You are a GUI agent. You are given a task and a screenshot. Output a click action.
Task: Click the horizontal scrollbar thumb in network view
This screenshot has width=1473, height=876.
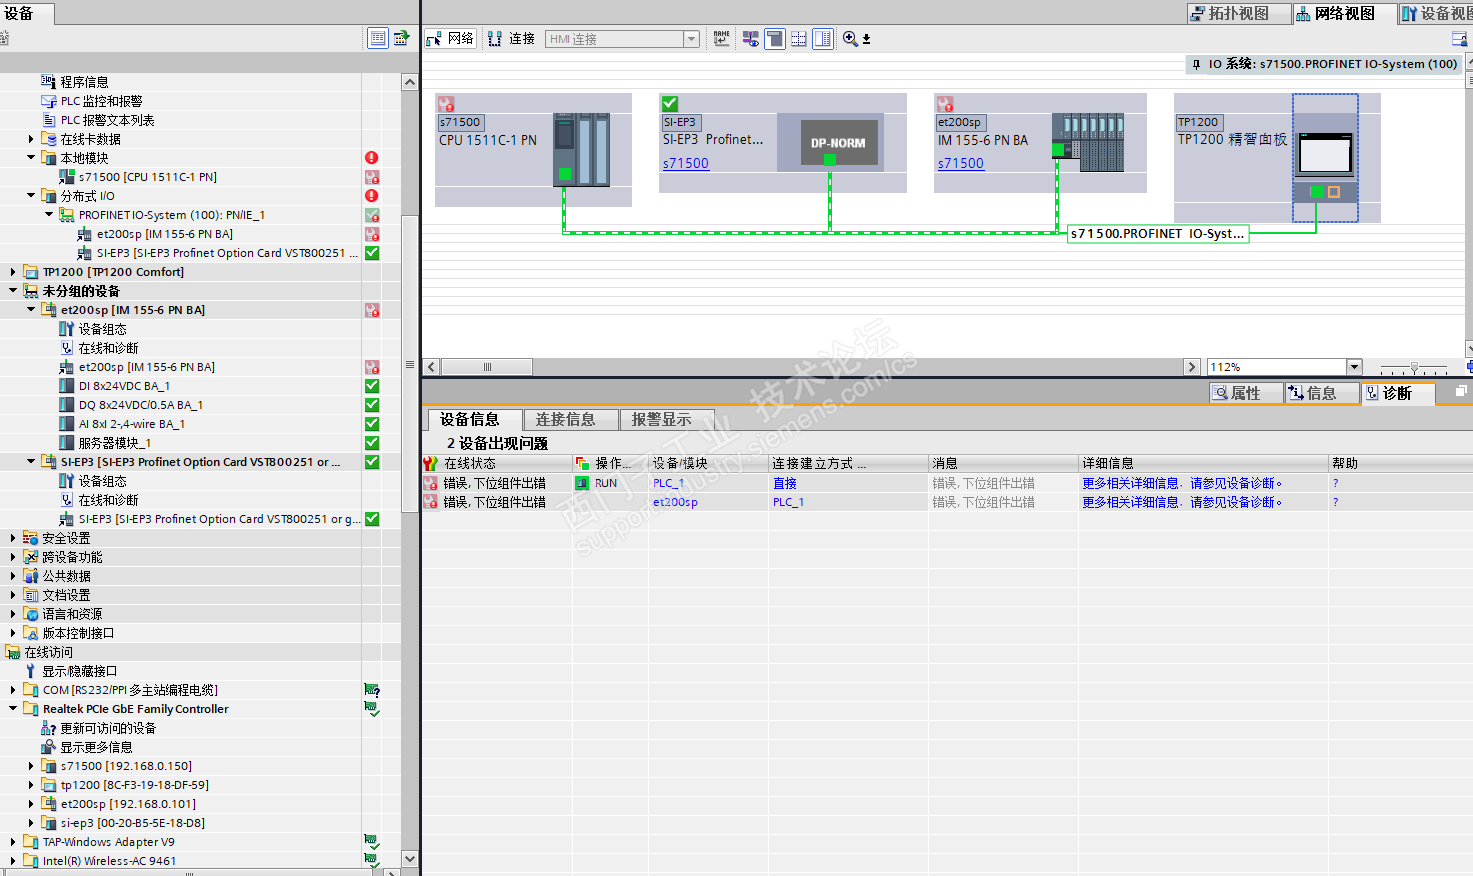tap(487, 367)
